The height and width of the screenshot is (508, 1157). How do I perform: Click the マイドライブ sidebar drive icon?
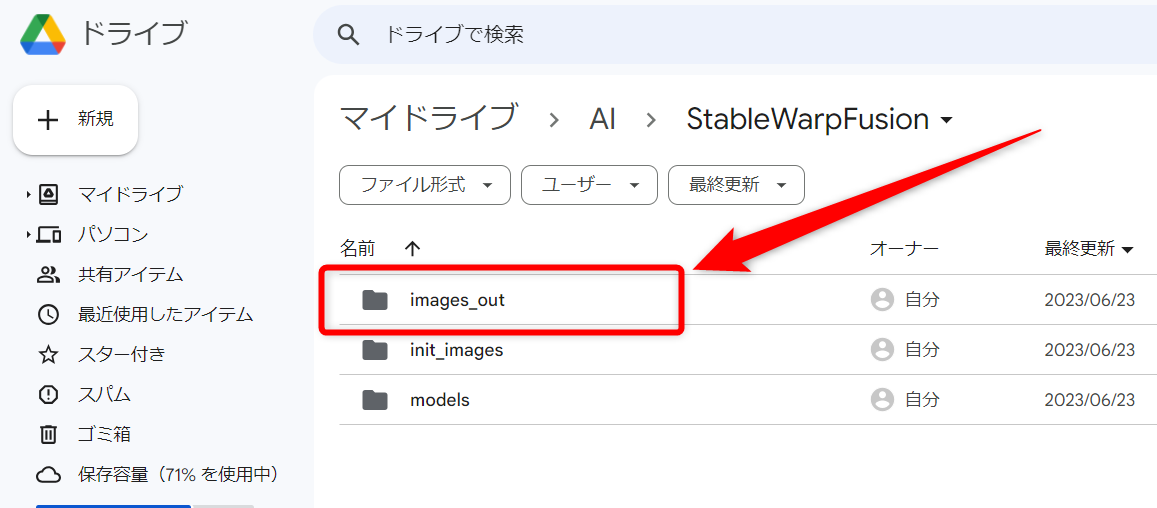[x=48, y=195]
